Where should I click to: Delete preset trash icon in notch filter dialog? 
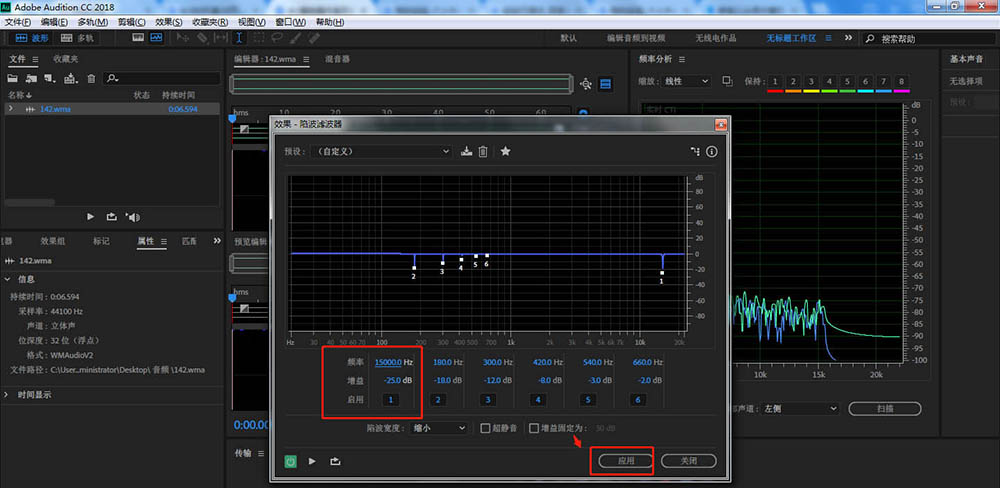coord(483,152)
